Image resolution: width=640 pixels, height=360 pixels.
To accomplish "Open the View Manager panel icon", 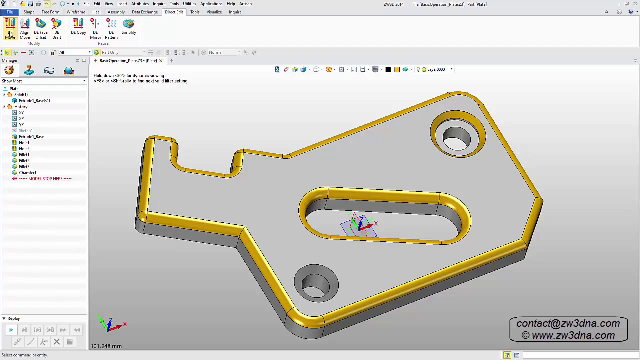I will [x=49, y=70].
